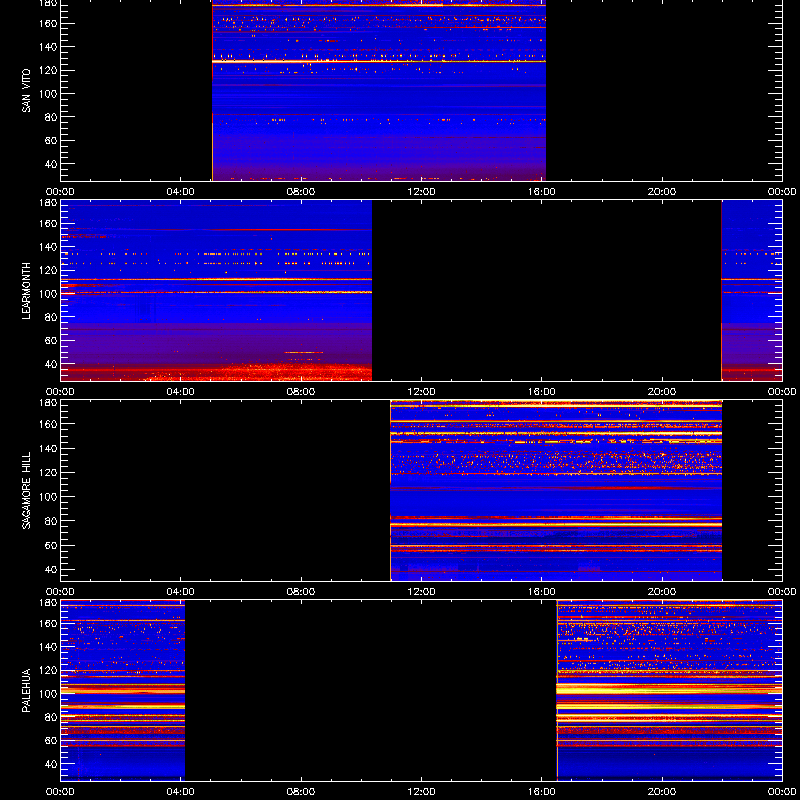This screenshot has width=800, height=800.
Task: Click 08:00 time label under Palehua plot
Action: tap(301, 792)
